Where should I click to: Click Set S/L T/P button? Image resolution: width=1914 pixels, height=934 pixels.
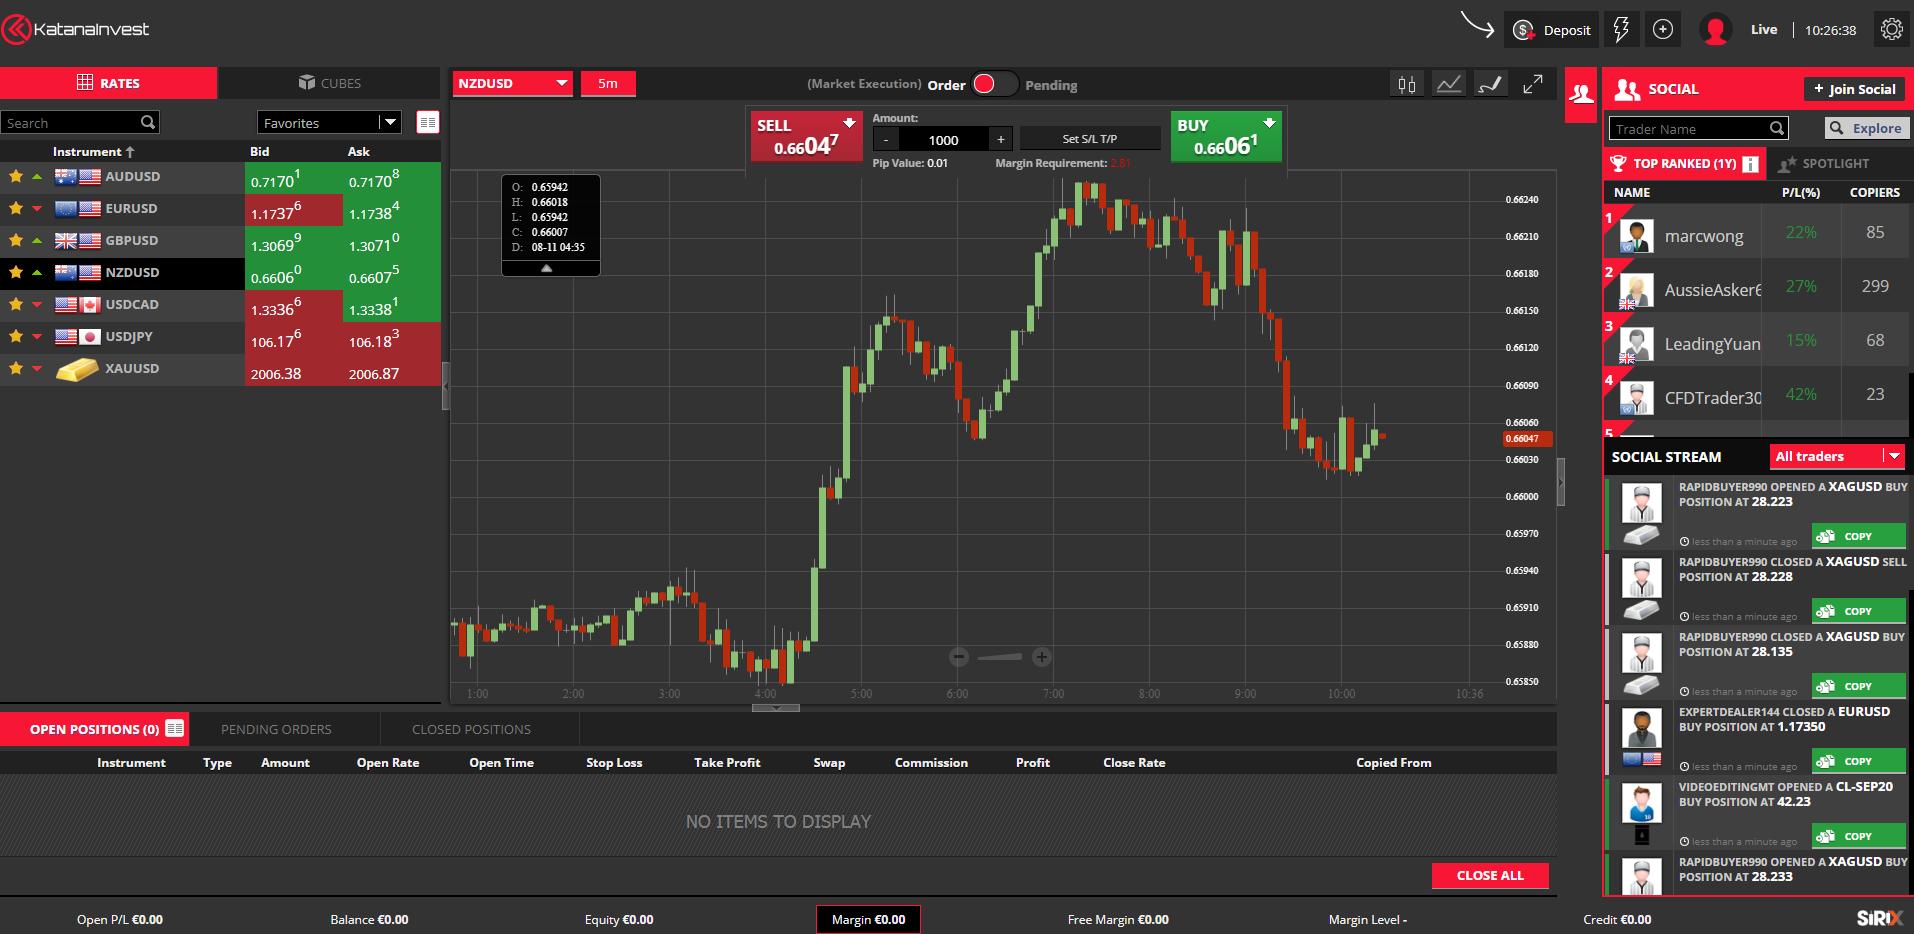tap(1090, 139)
